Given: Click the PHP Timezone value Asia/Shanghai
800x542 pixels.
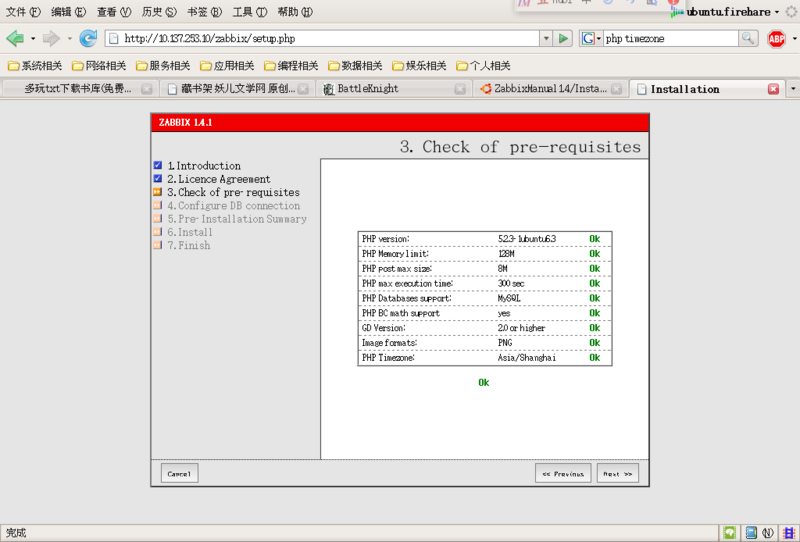Looking at the screenshot, I should (x=527, y=358).
